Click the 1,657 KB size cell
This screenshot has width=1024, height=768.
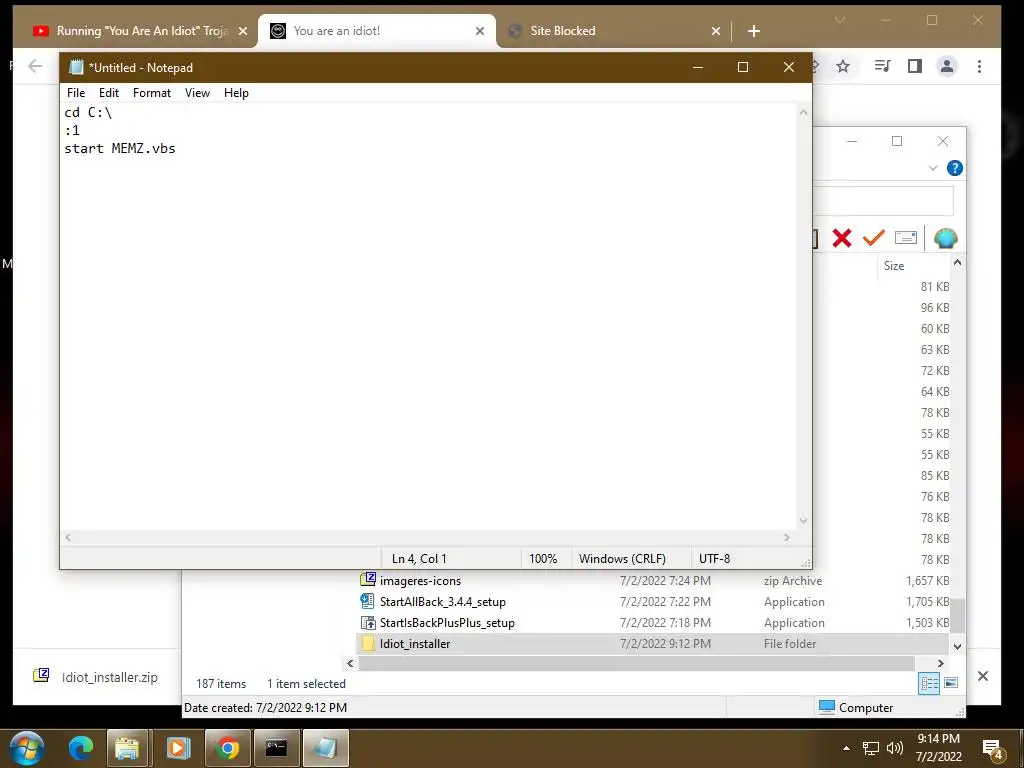click(x=927, y=581)
